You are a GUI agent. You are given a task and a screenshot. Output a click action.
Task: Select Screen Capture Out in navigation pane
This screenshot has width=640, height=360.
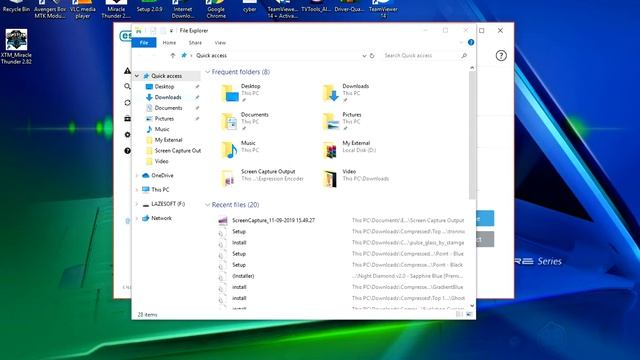[x=178, y=150]
